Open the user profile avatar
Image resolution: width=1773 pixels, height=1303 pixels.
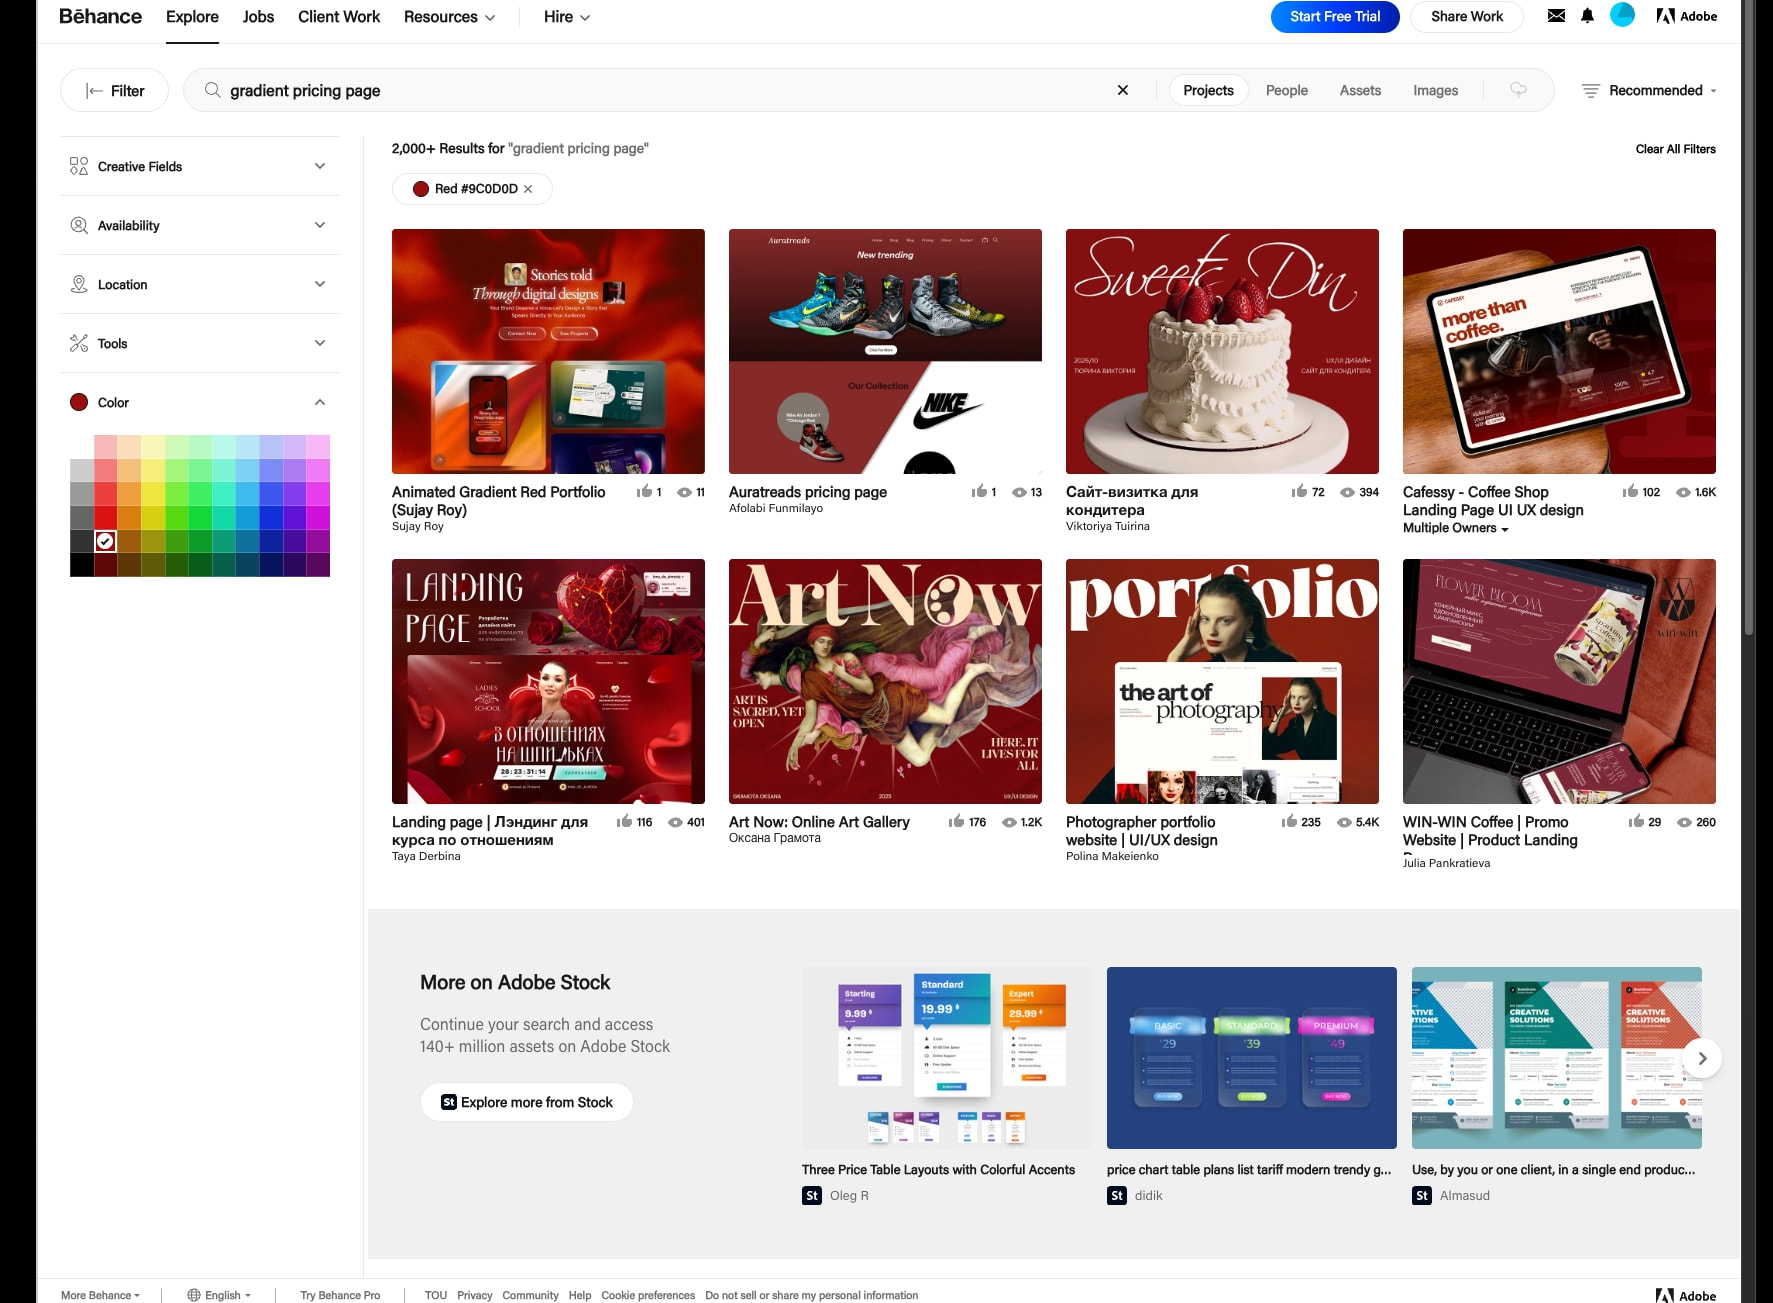tap(1622, 15)
